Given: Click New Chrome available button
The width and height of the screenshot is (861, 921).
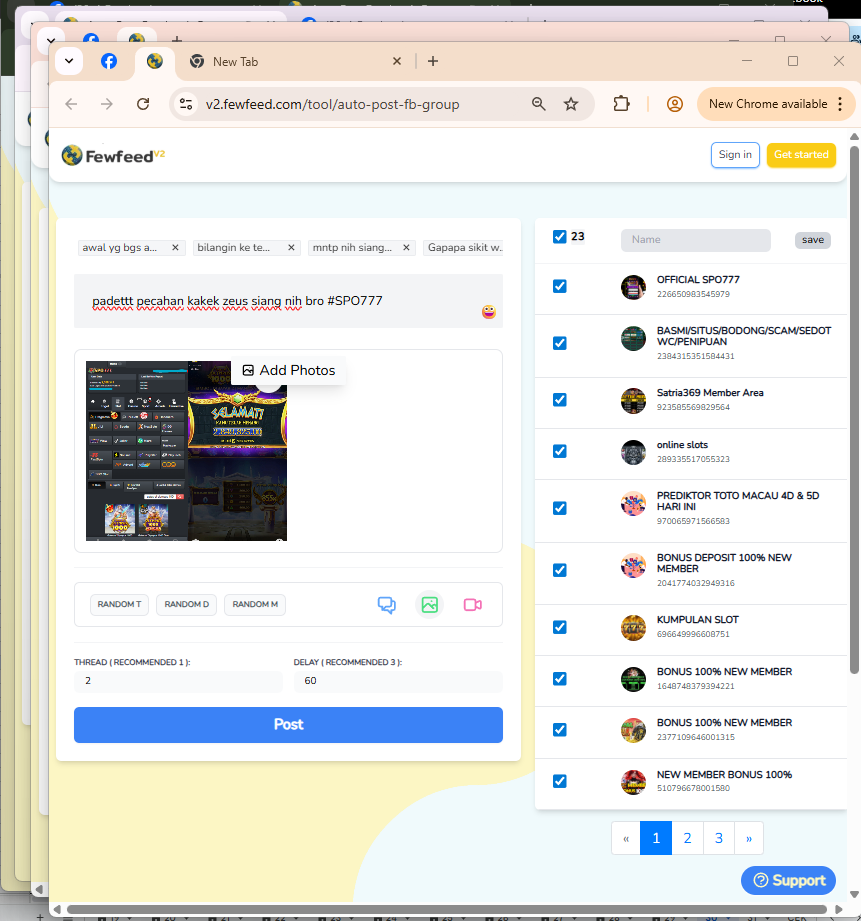Looking at the screenshot, I should point(768,104).
